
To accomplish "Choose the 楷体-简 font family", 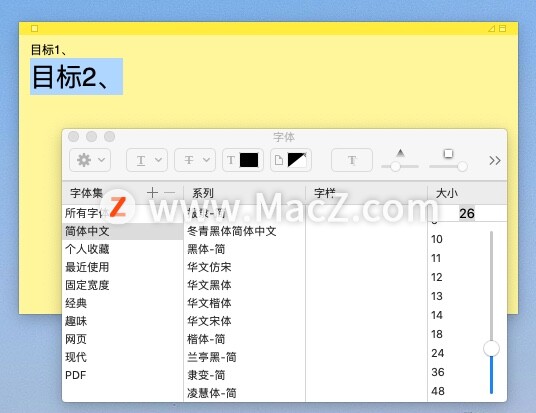I will pyautogui.click(x=244, y=339).
